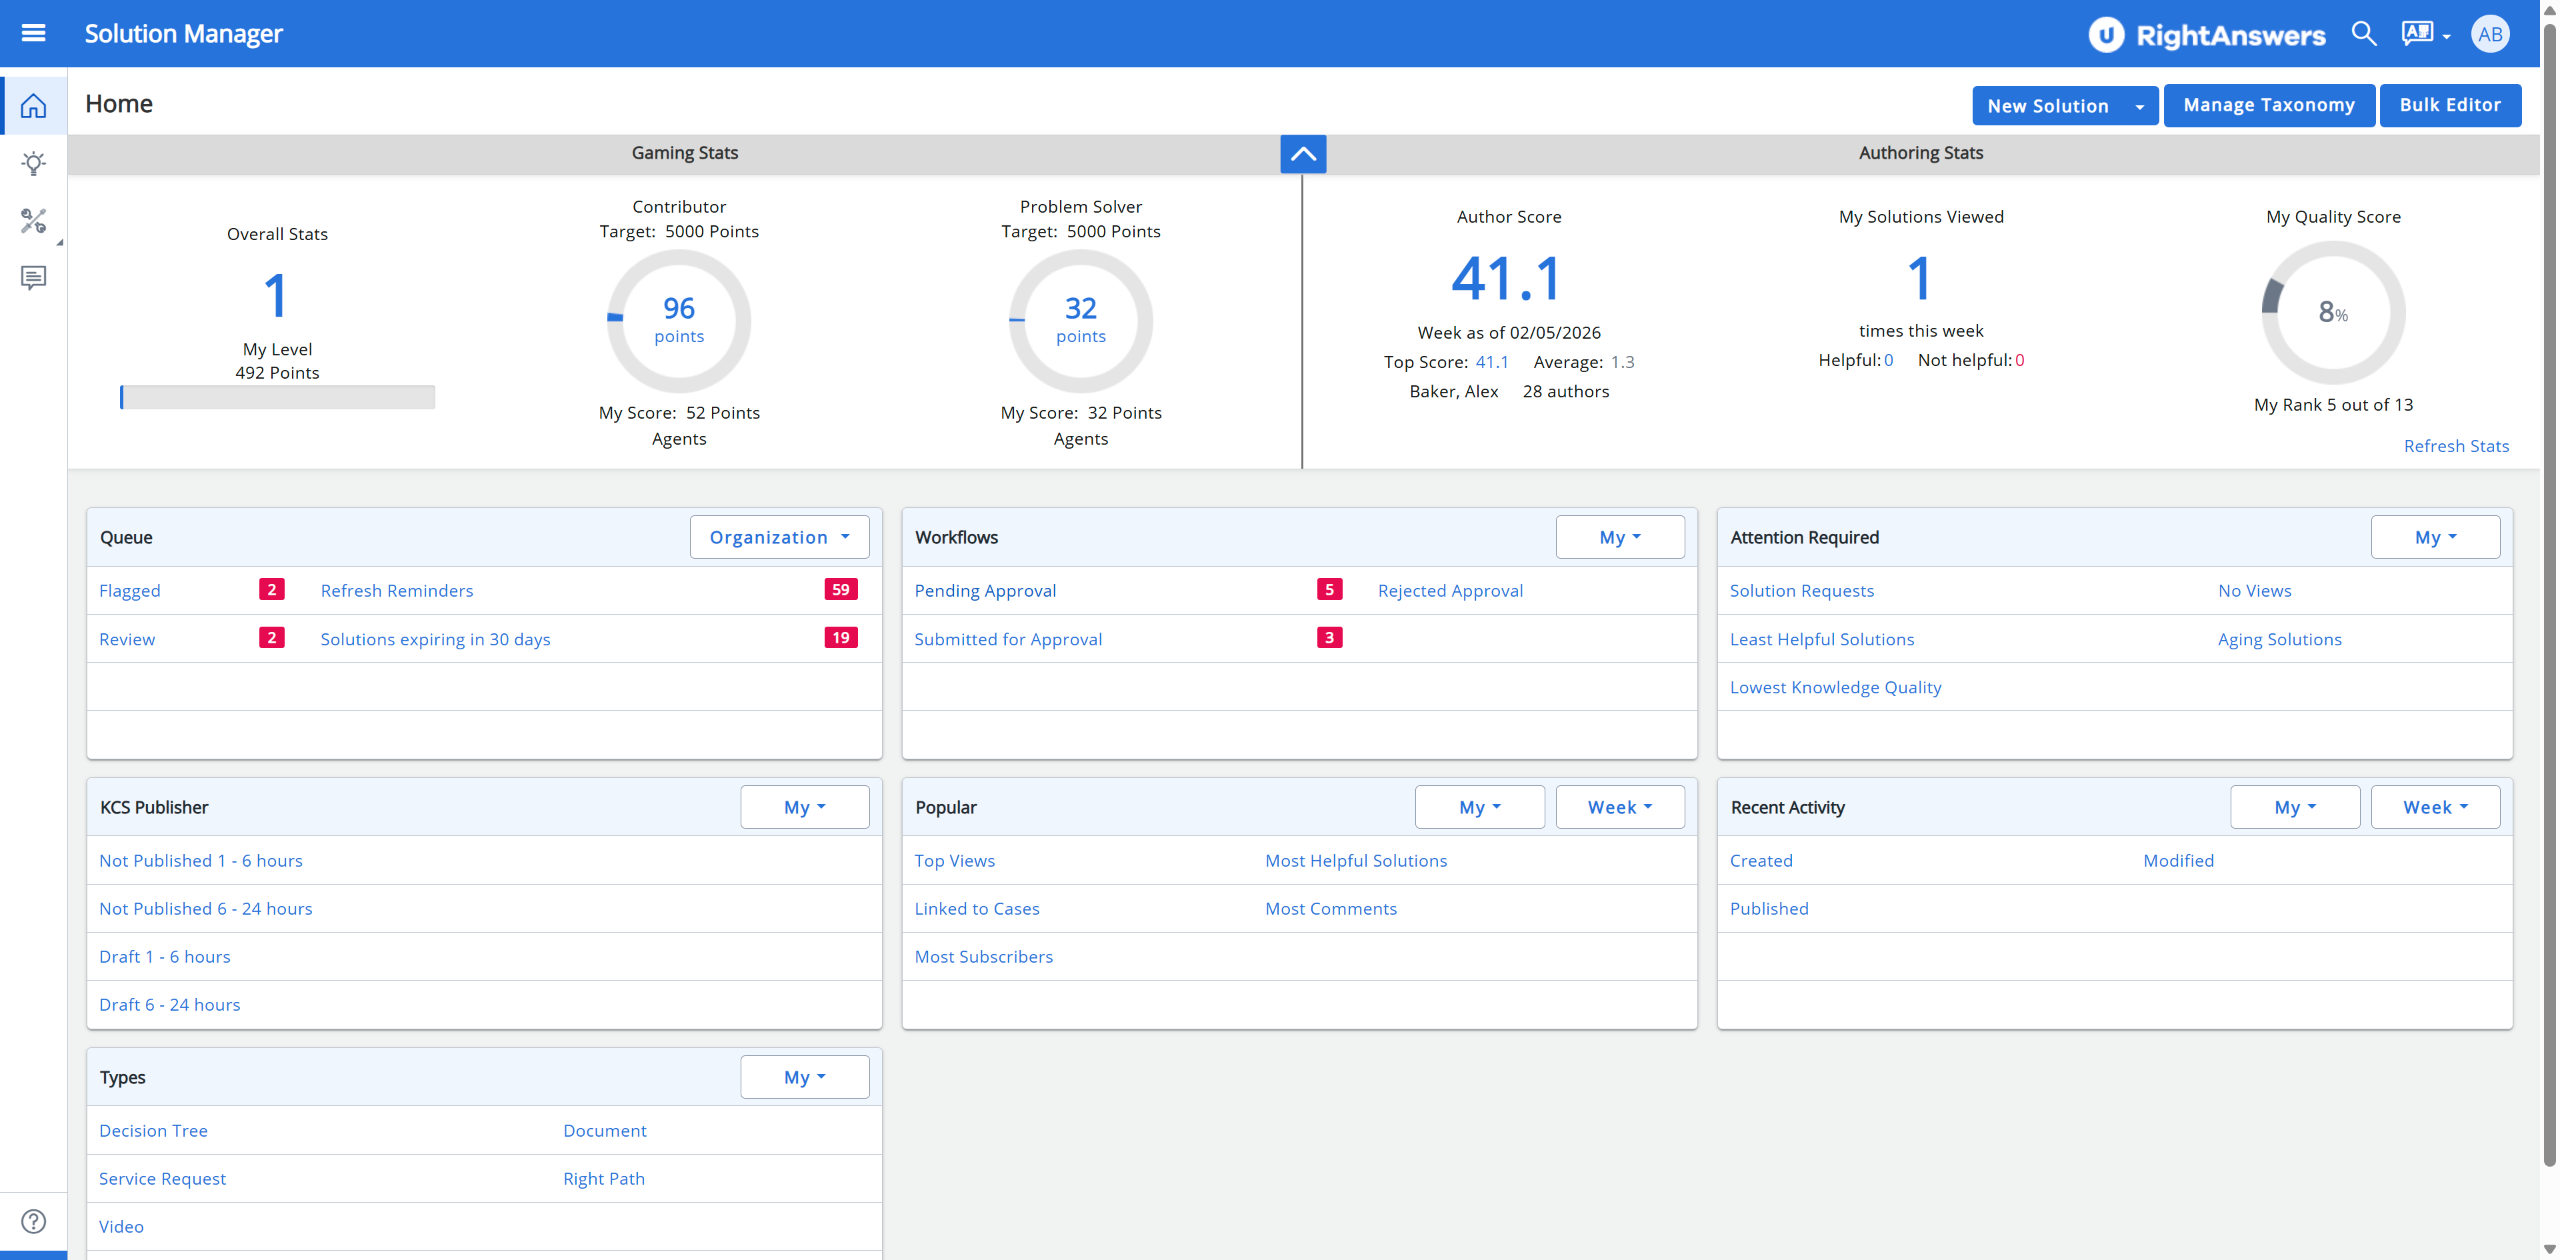Expand the New Solution dropdown arrow
Image resolution: width=2560 pixels, height=1260 pixels.
(2140, 106)
